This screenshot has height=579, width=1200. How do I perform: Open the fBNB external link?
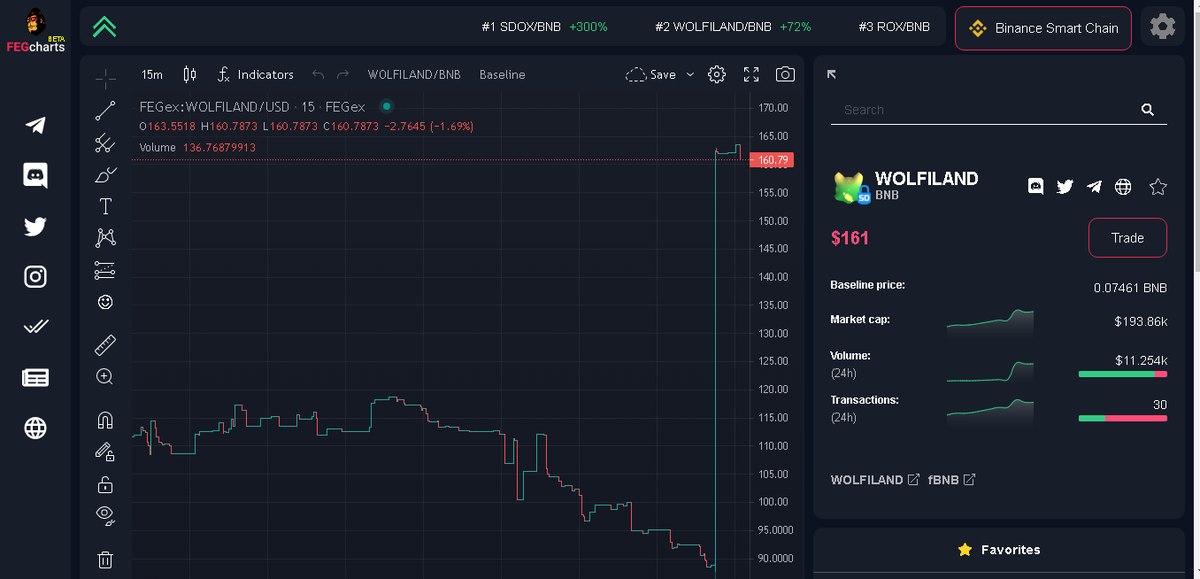click(x=950, y=479)
